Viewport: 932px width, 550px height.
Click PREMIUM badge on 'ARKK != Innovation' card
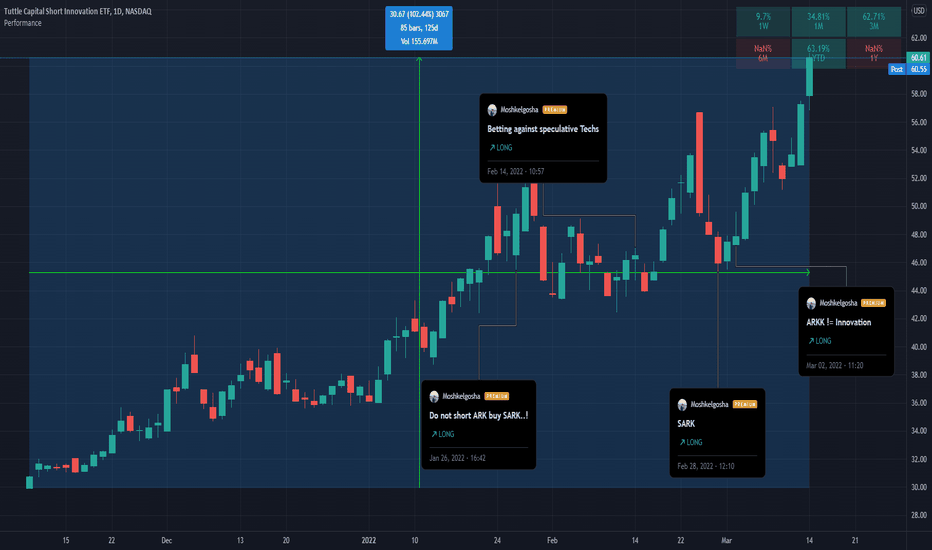[874, 303]
